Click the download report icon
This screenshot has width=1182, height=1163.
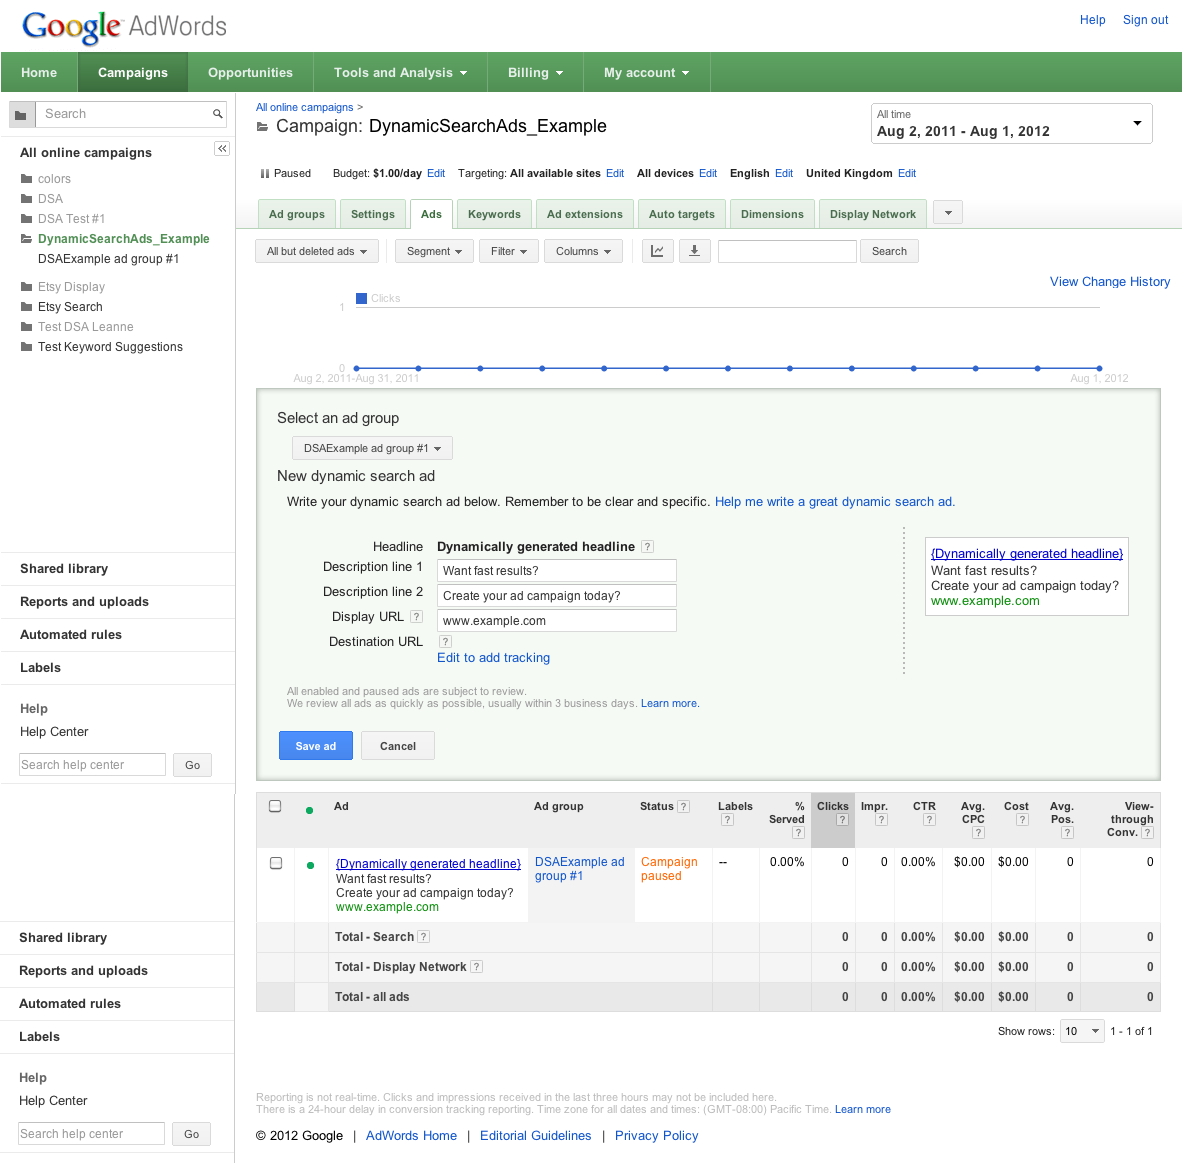click(694, 251)
